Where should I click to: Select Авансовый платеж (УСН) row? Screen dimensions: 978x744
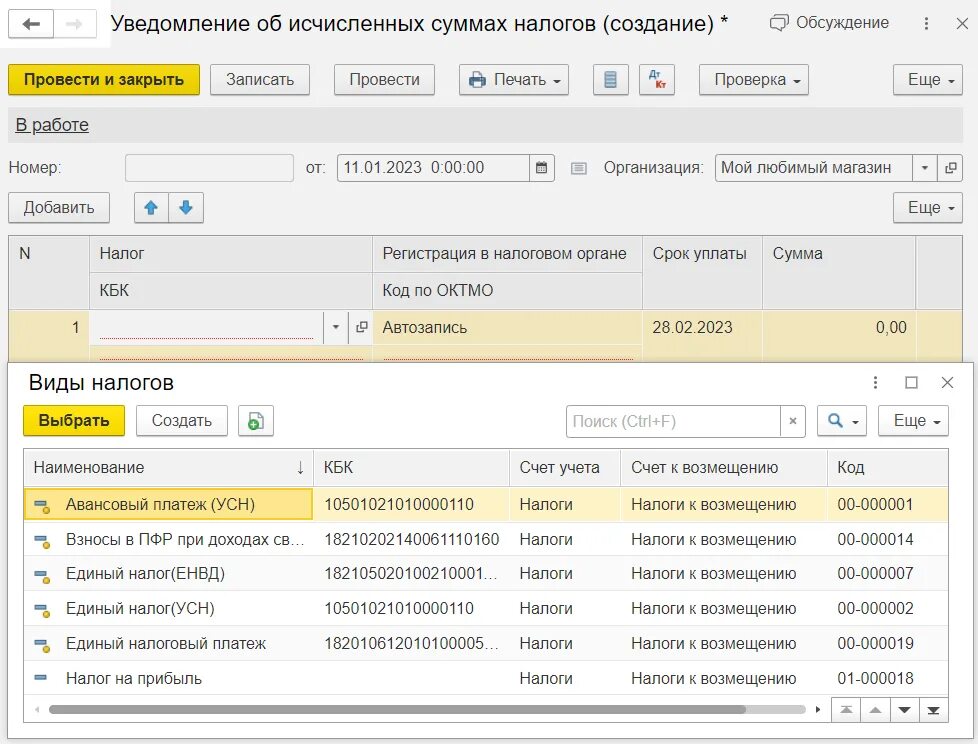pyautogui.click(x=486, y=505)
